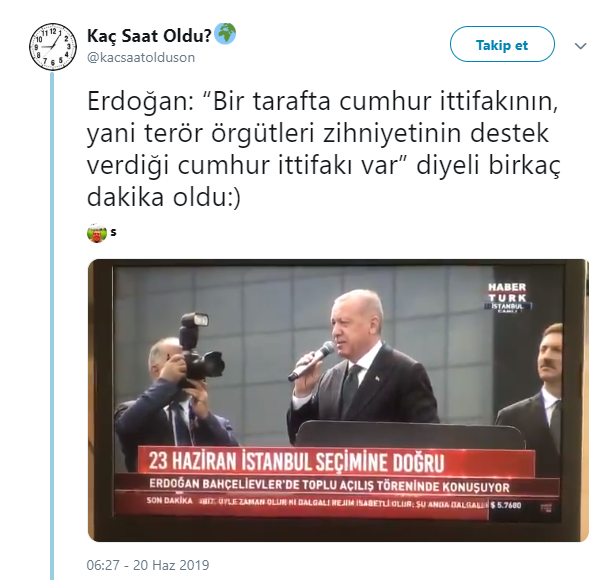
Task: Click the $ 5.7680 exchange rate
Action: coord(506,505)
